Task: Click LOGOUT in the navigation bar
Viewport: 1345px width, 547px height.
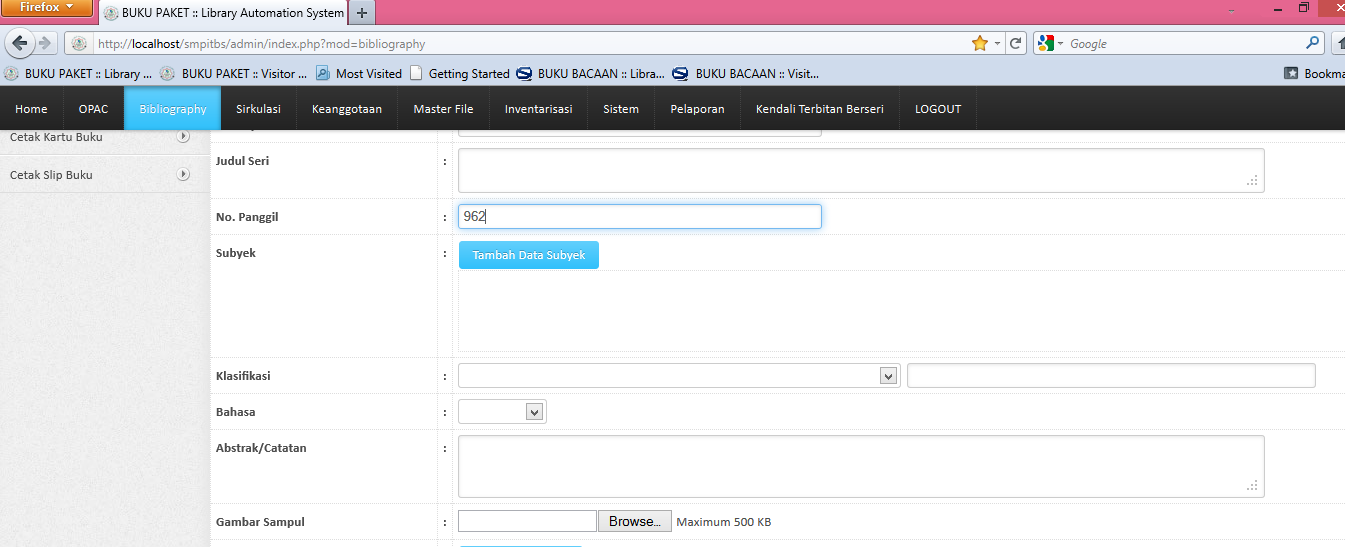Action: coord(938,109)
